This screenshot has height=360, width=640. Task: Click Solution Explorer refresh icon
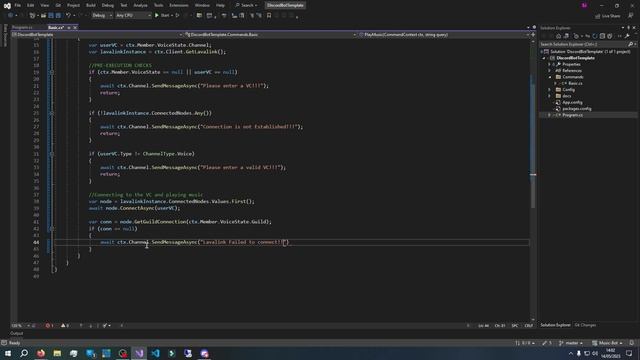point(595,36)
